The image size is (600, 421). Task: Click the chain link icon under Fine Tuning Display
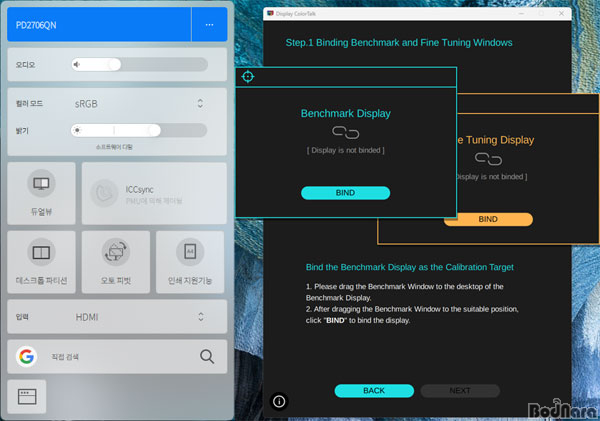point(488,159)
